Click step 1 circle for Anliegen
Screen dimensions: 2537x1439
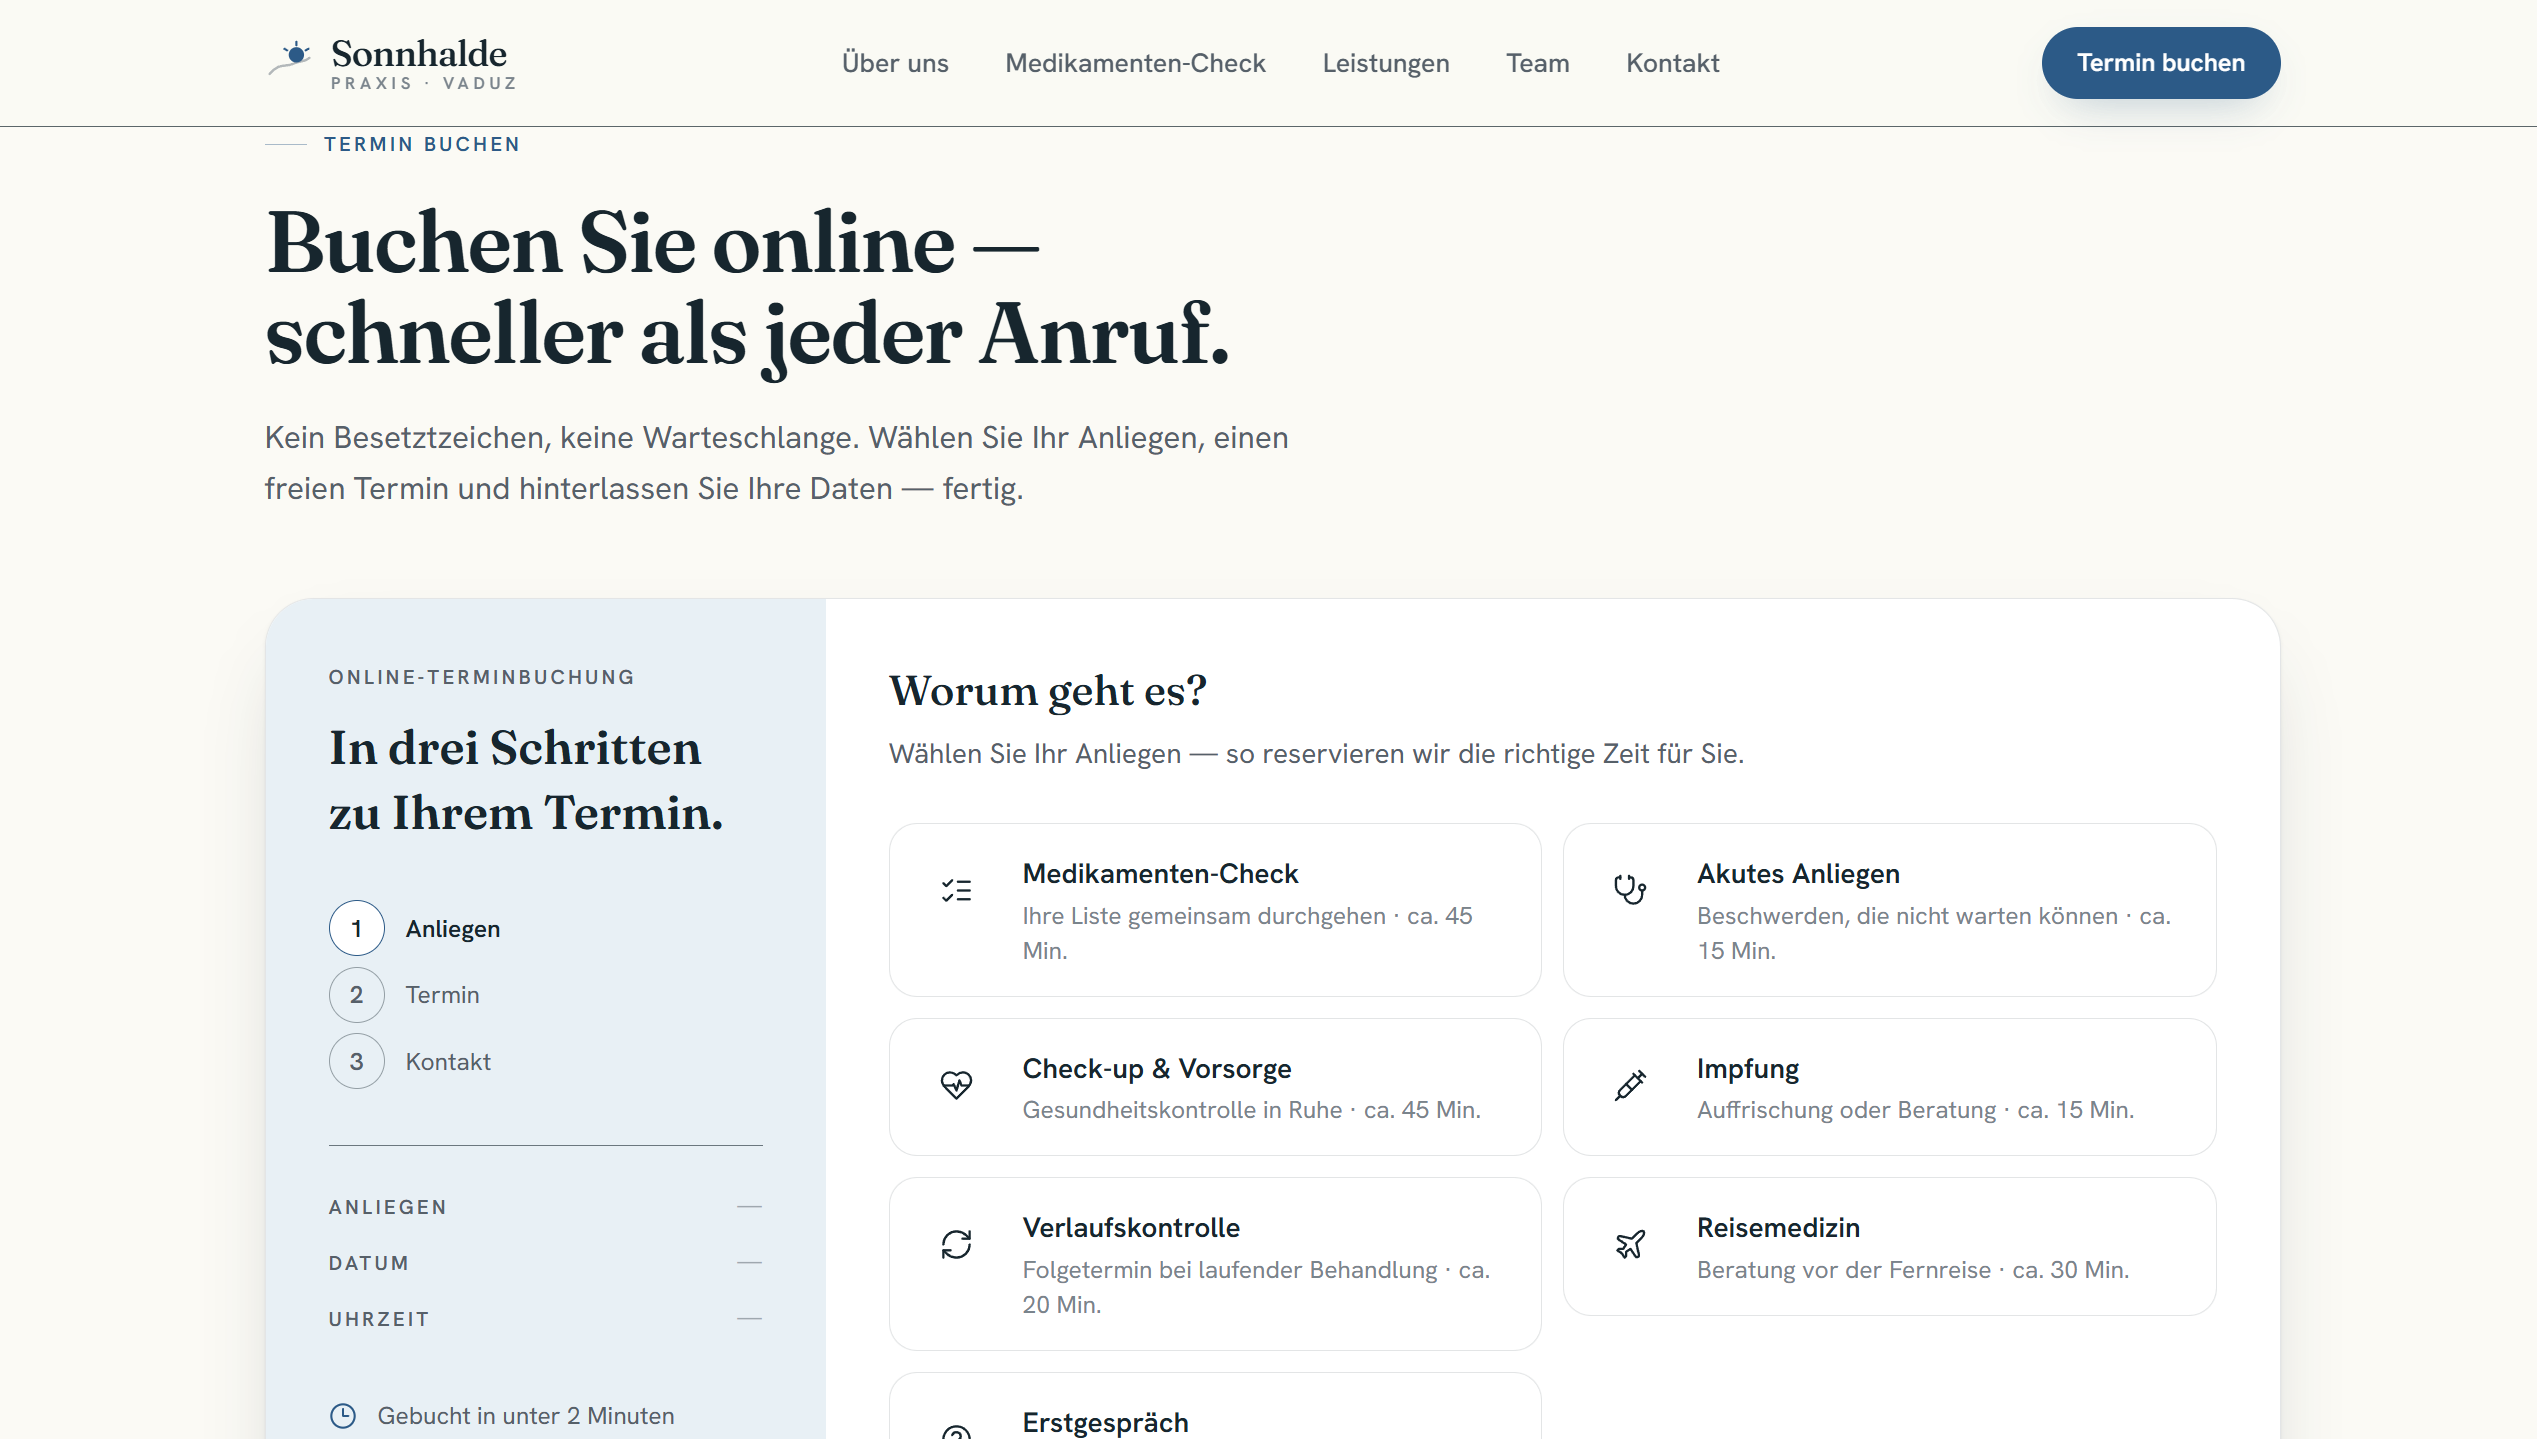(356, 929)
